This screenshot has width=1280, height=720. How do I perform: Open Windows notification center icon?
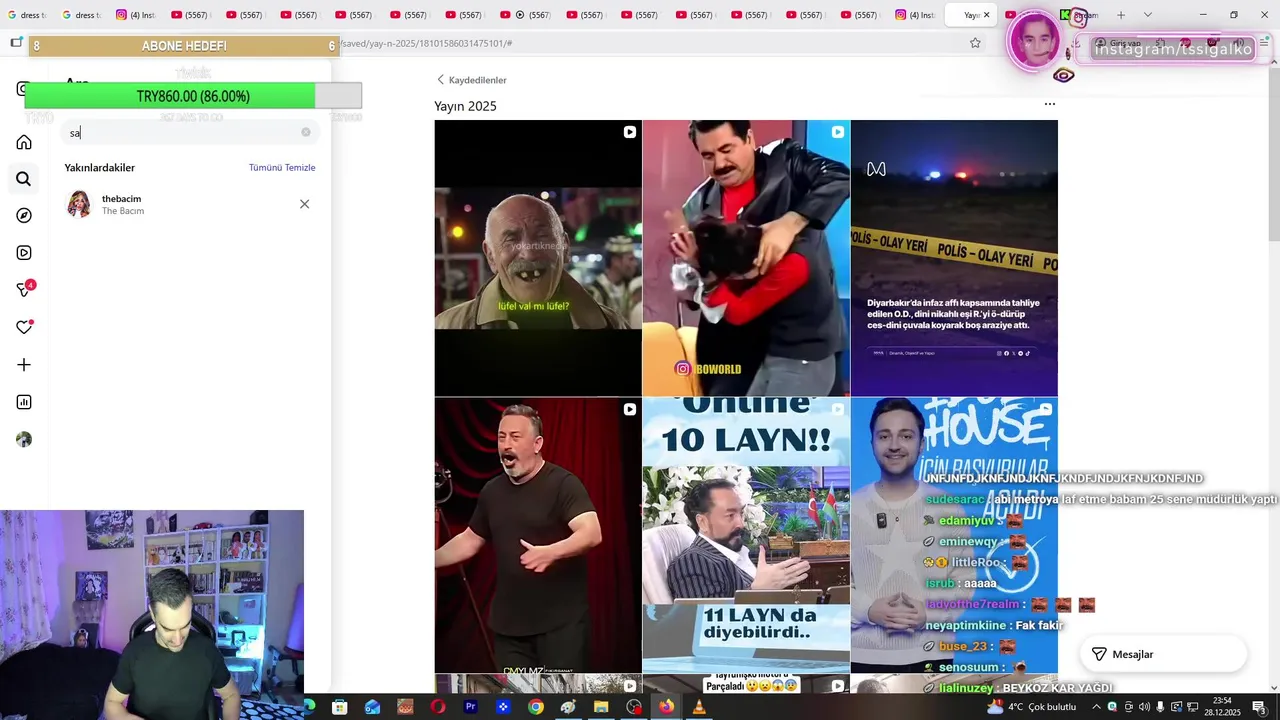[x=1259, y=707]
